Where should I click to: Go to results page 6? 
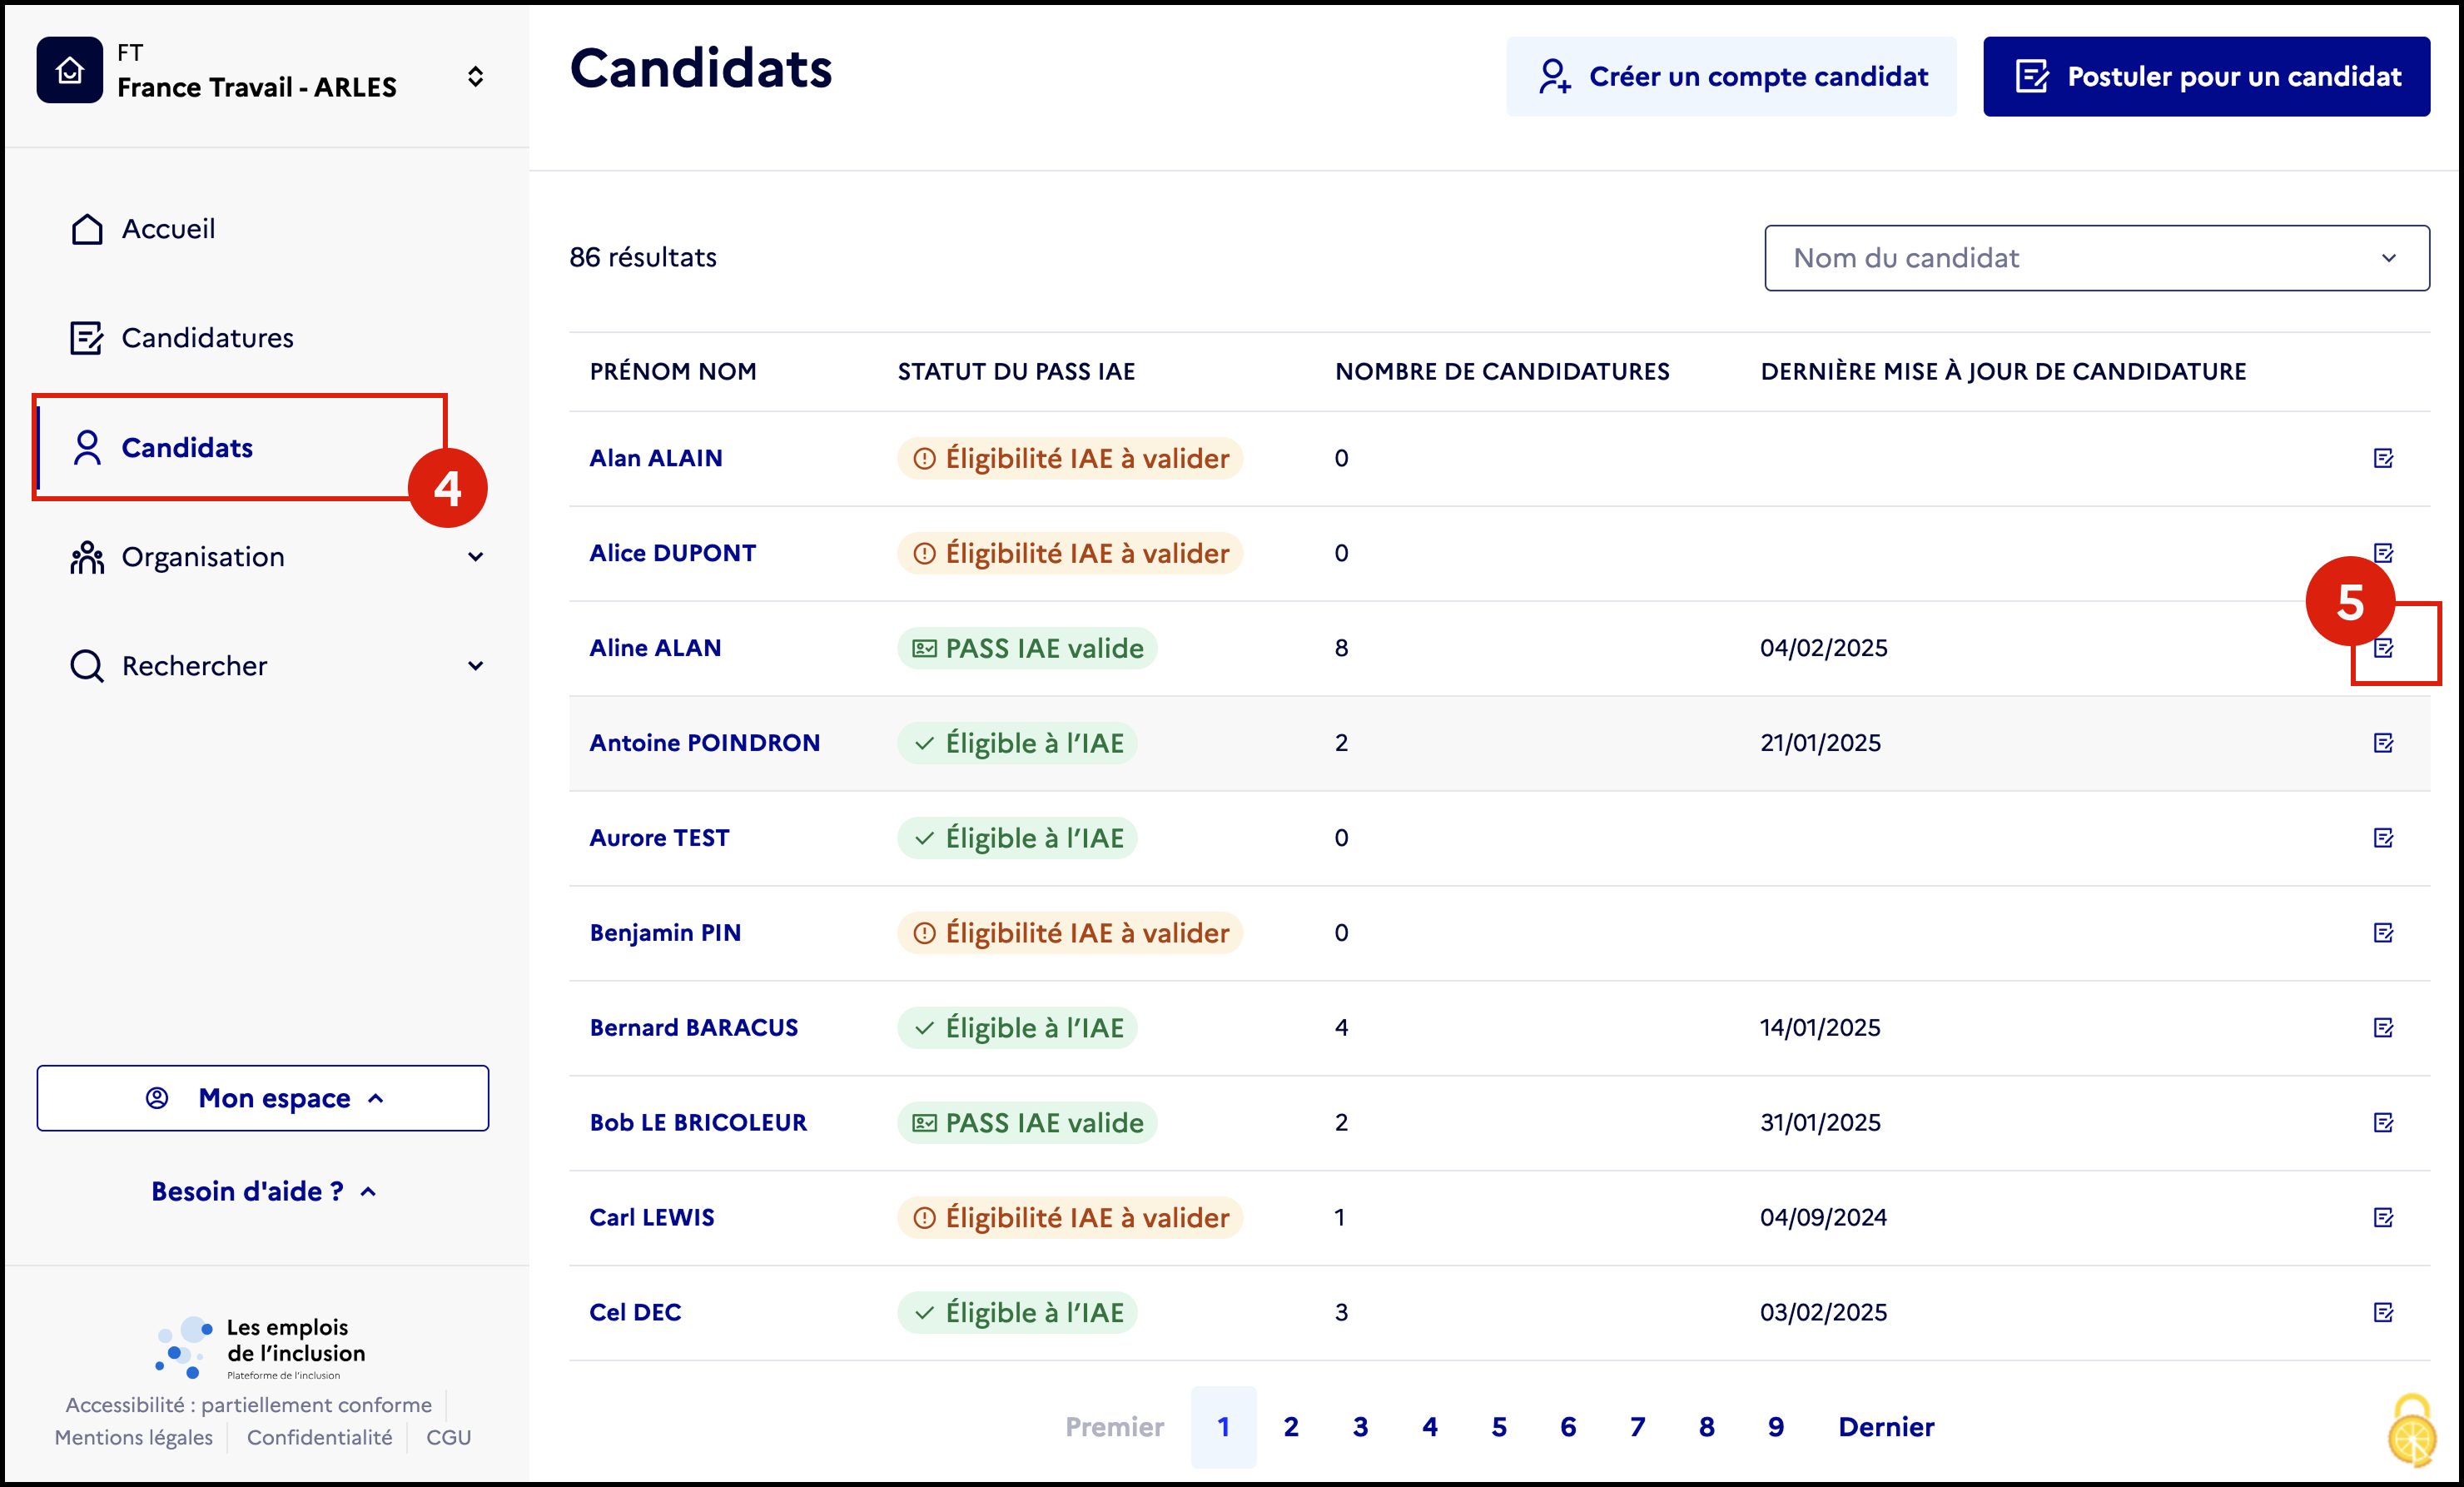click(1568, 1427)
